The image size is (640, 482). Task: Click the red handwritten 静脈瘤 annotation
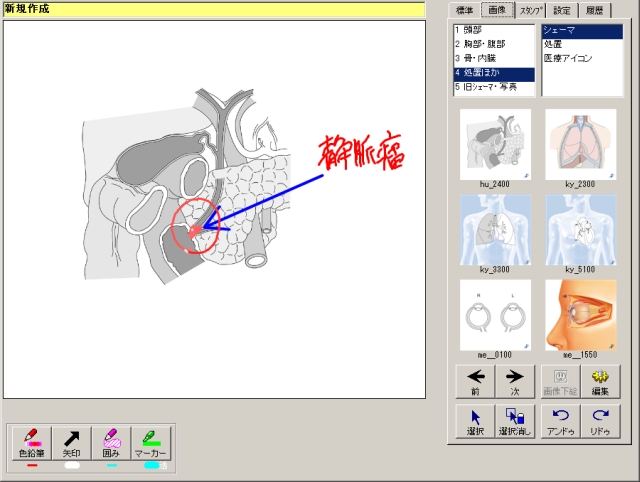tap(361, 151)
